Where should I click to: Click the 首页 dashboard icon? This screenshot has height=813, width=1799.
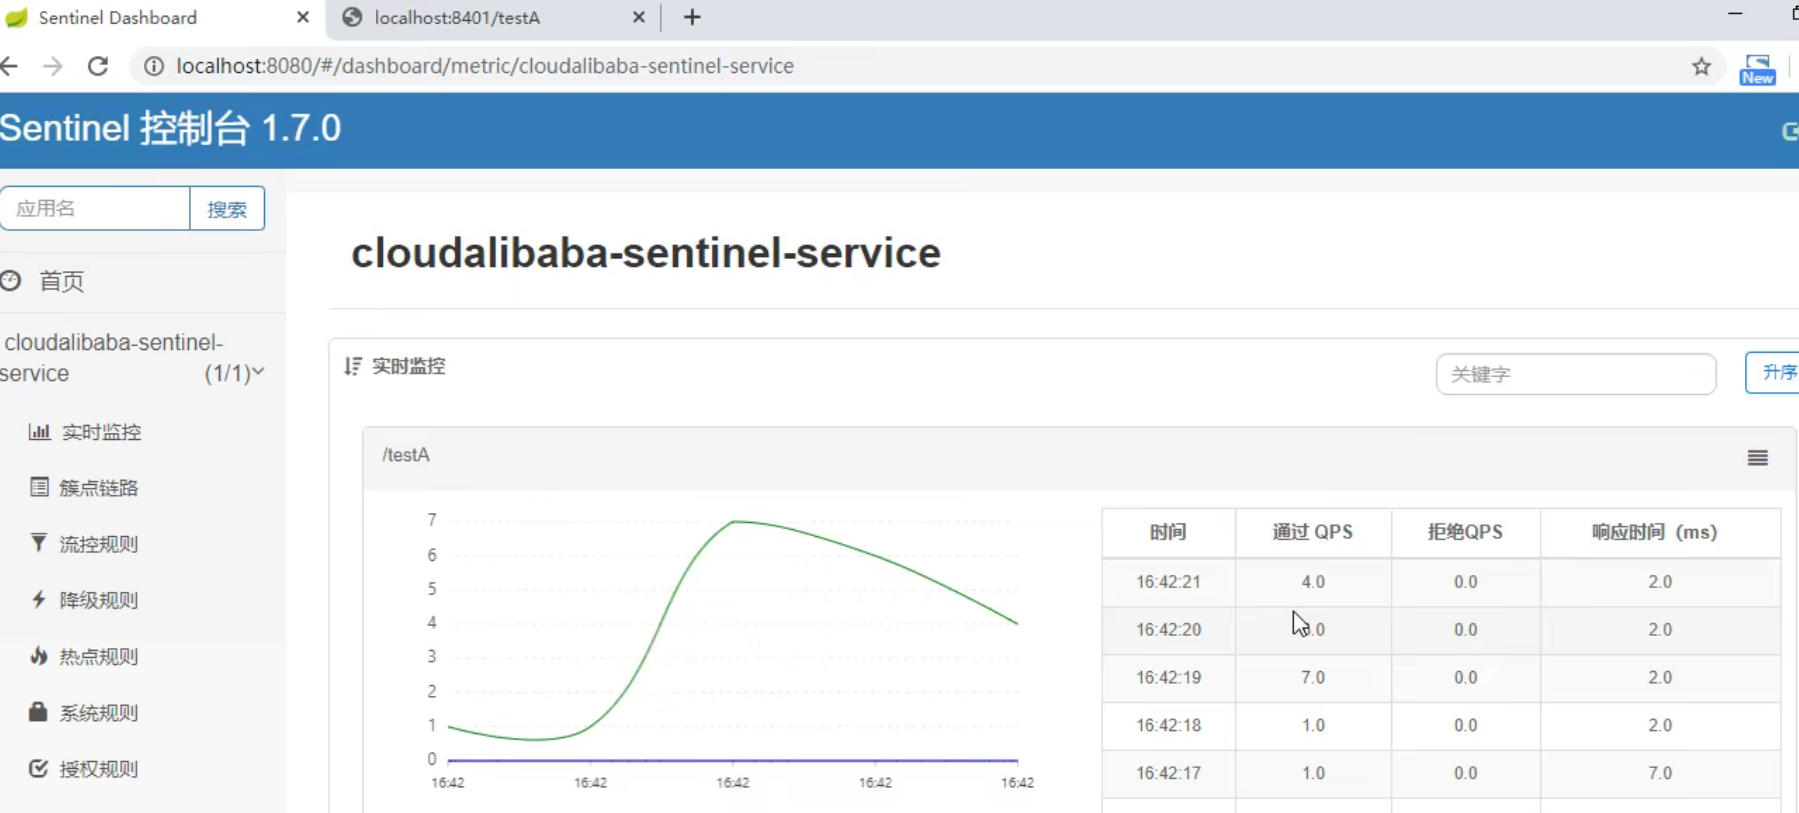11,281
